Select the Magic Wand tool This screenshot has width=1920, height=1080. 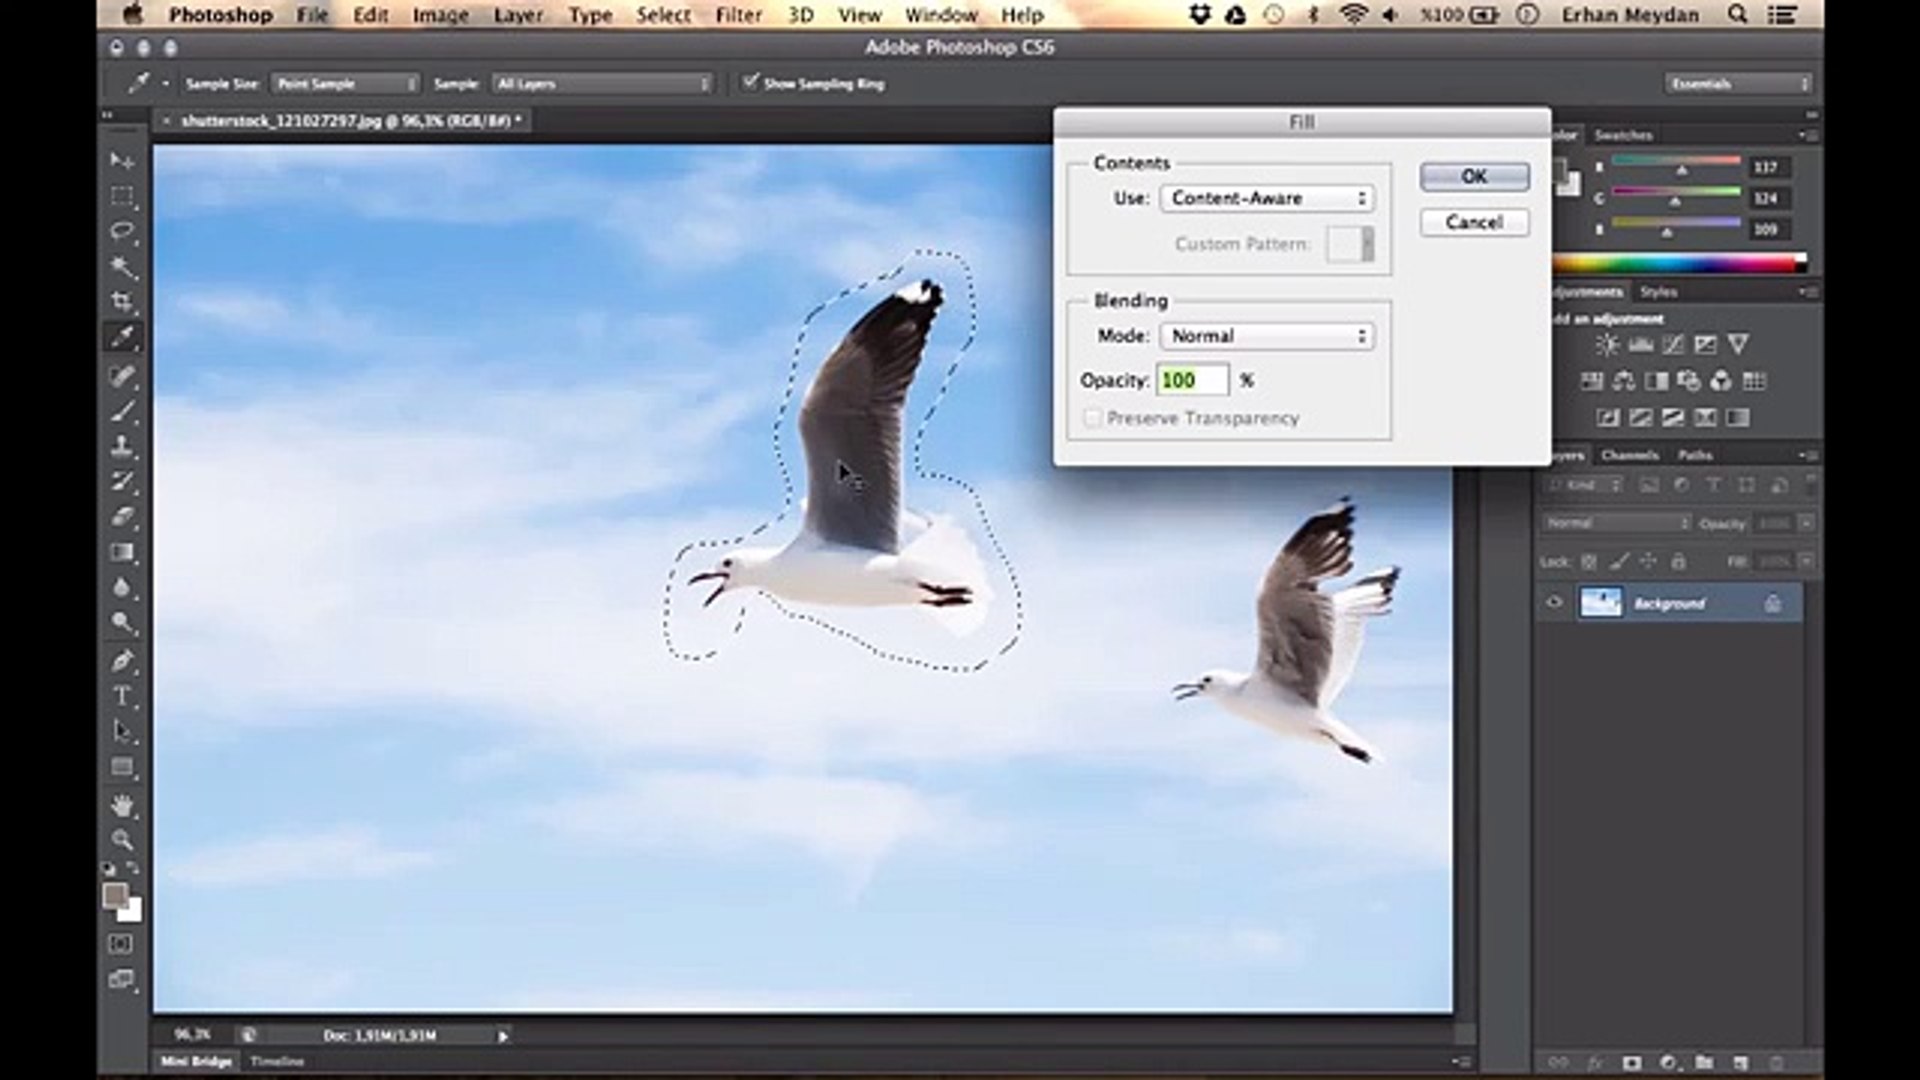[122, 266]
